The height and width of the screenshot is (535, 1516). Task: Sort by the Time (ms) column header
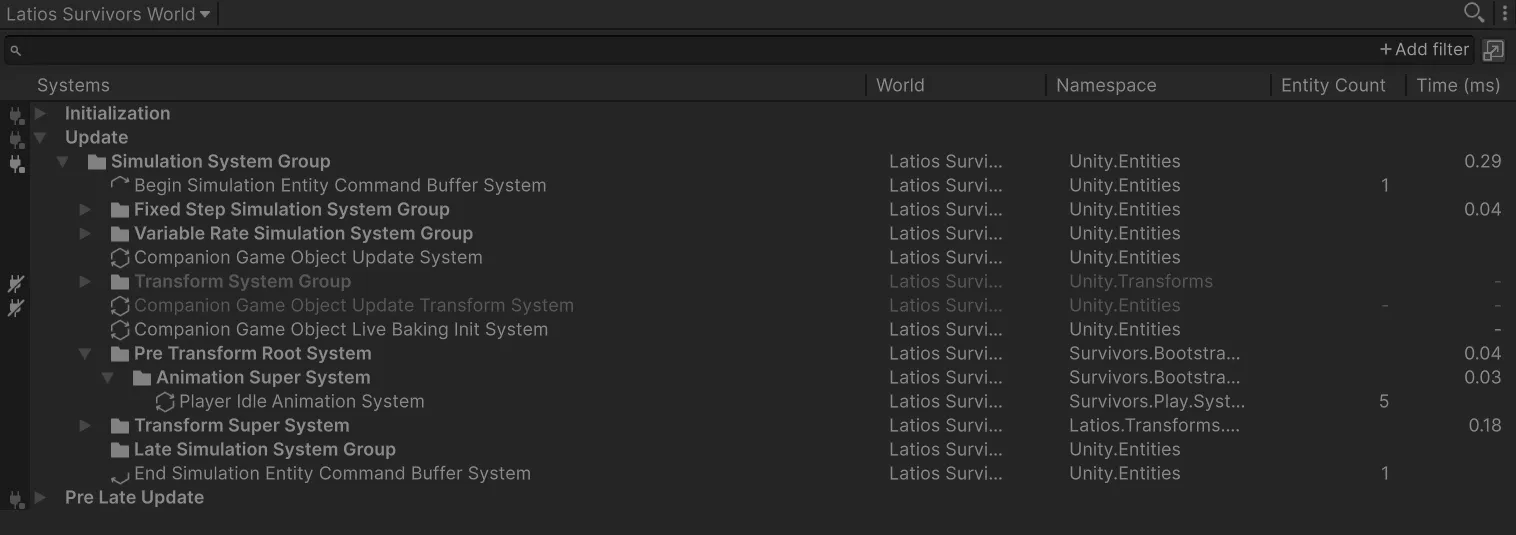click(1458, 86)
